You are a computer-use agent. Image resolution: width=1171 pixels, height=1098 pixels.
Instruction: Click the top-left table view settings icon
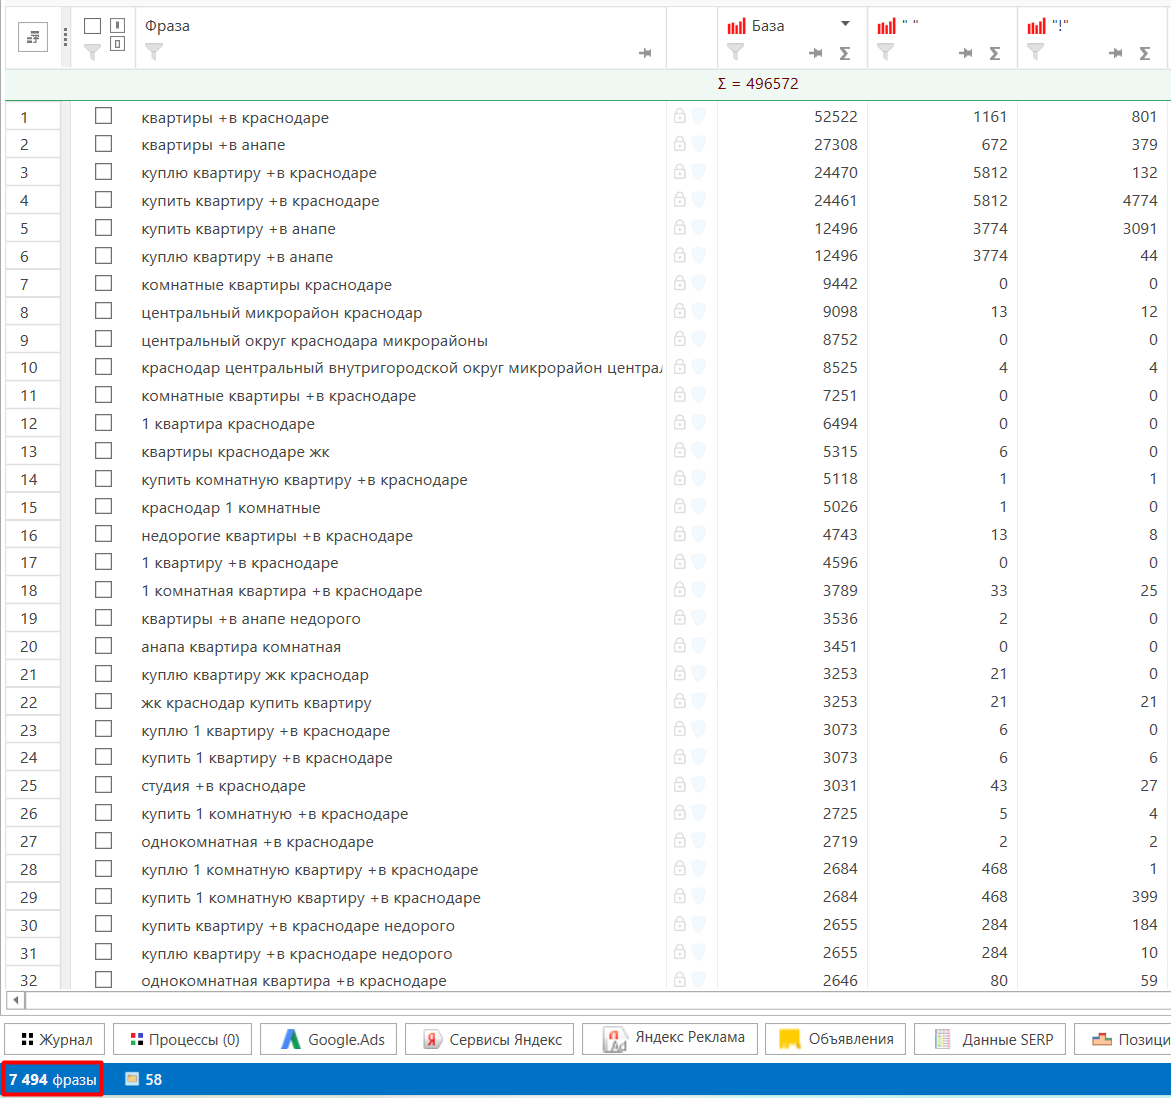click(33, 38)
